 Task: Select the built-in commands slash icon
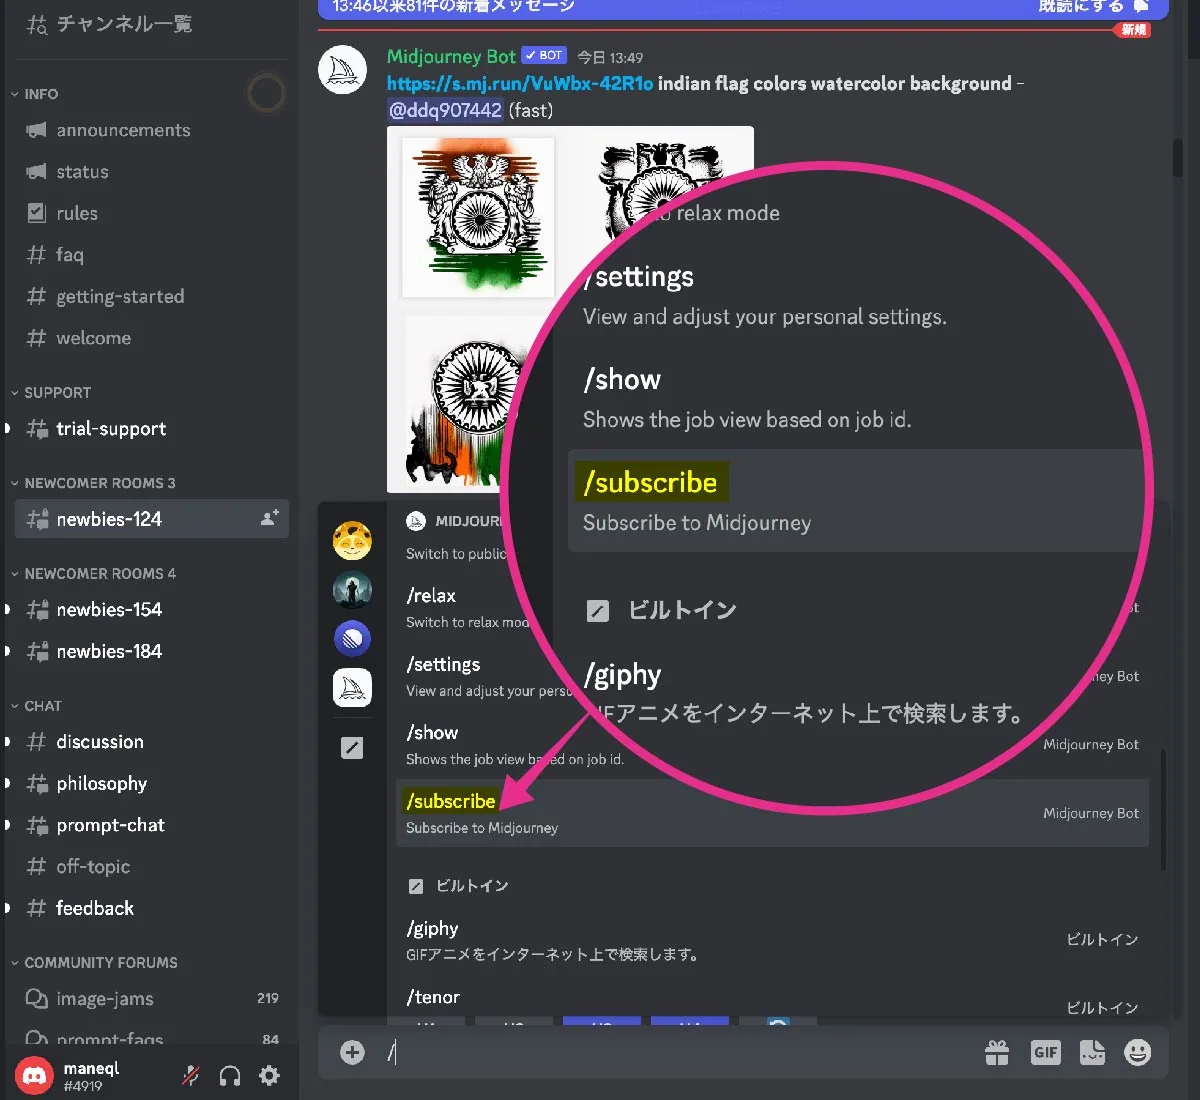point(352,748)
